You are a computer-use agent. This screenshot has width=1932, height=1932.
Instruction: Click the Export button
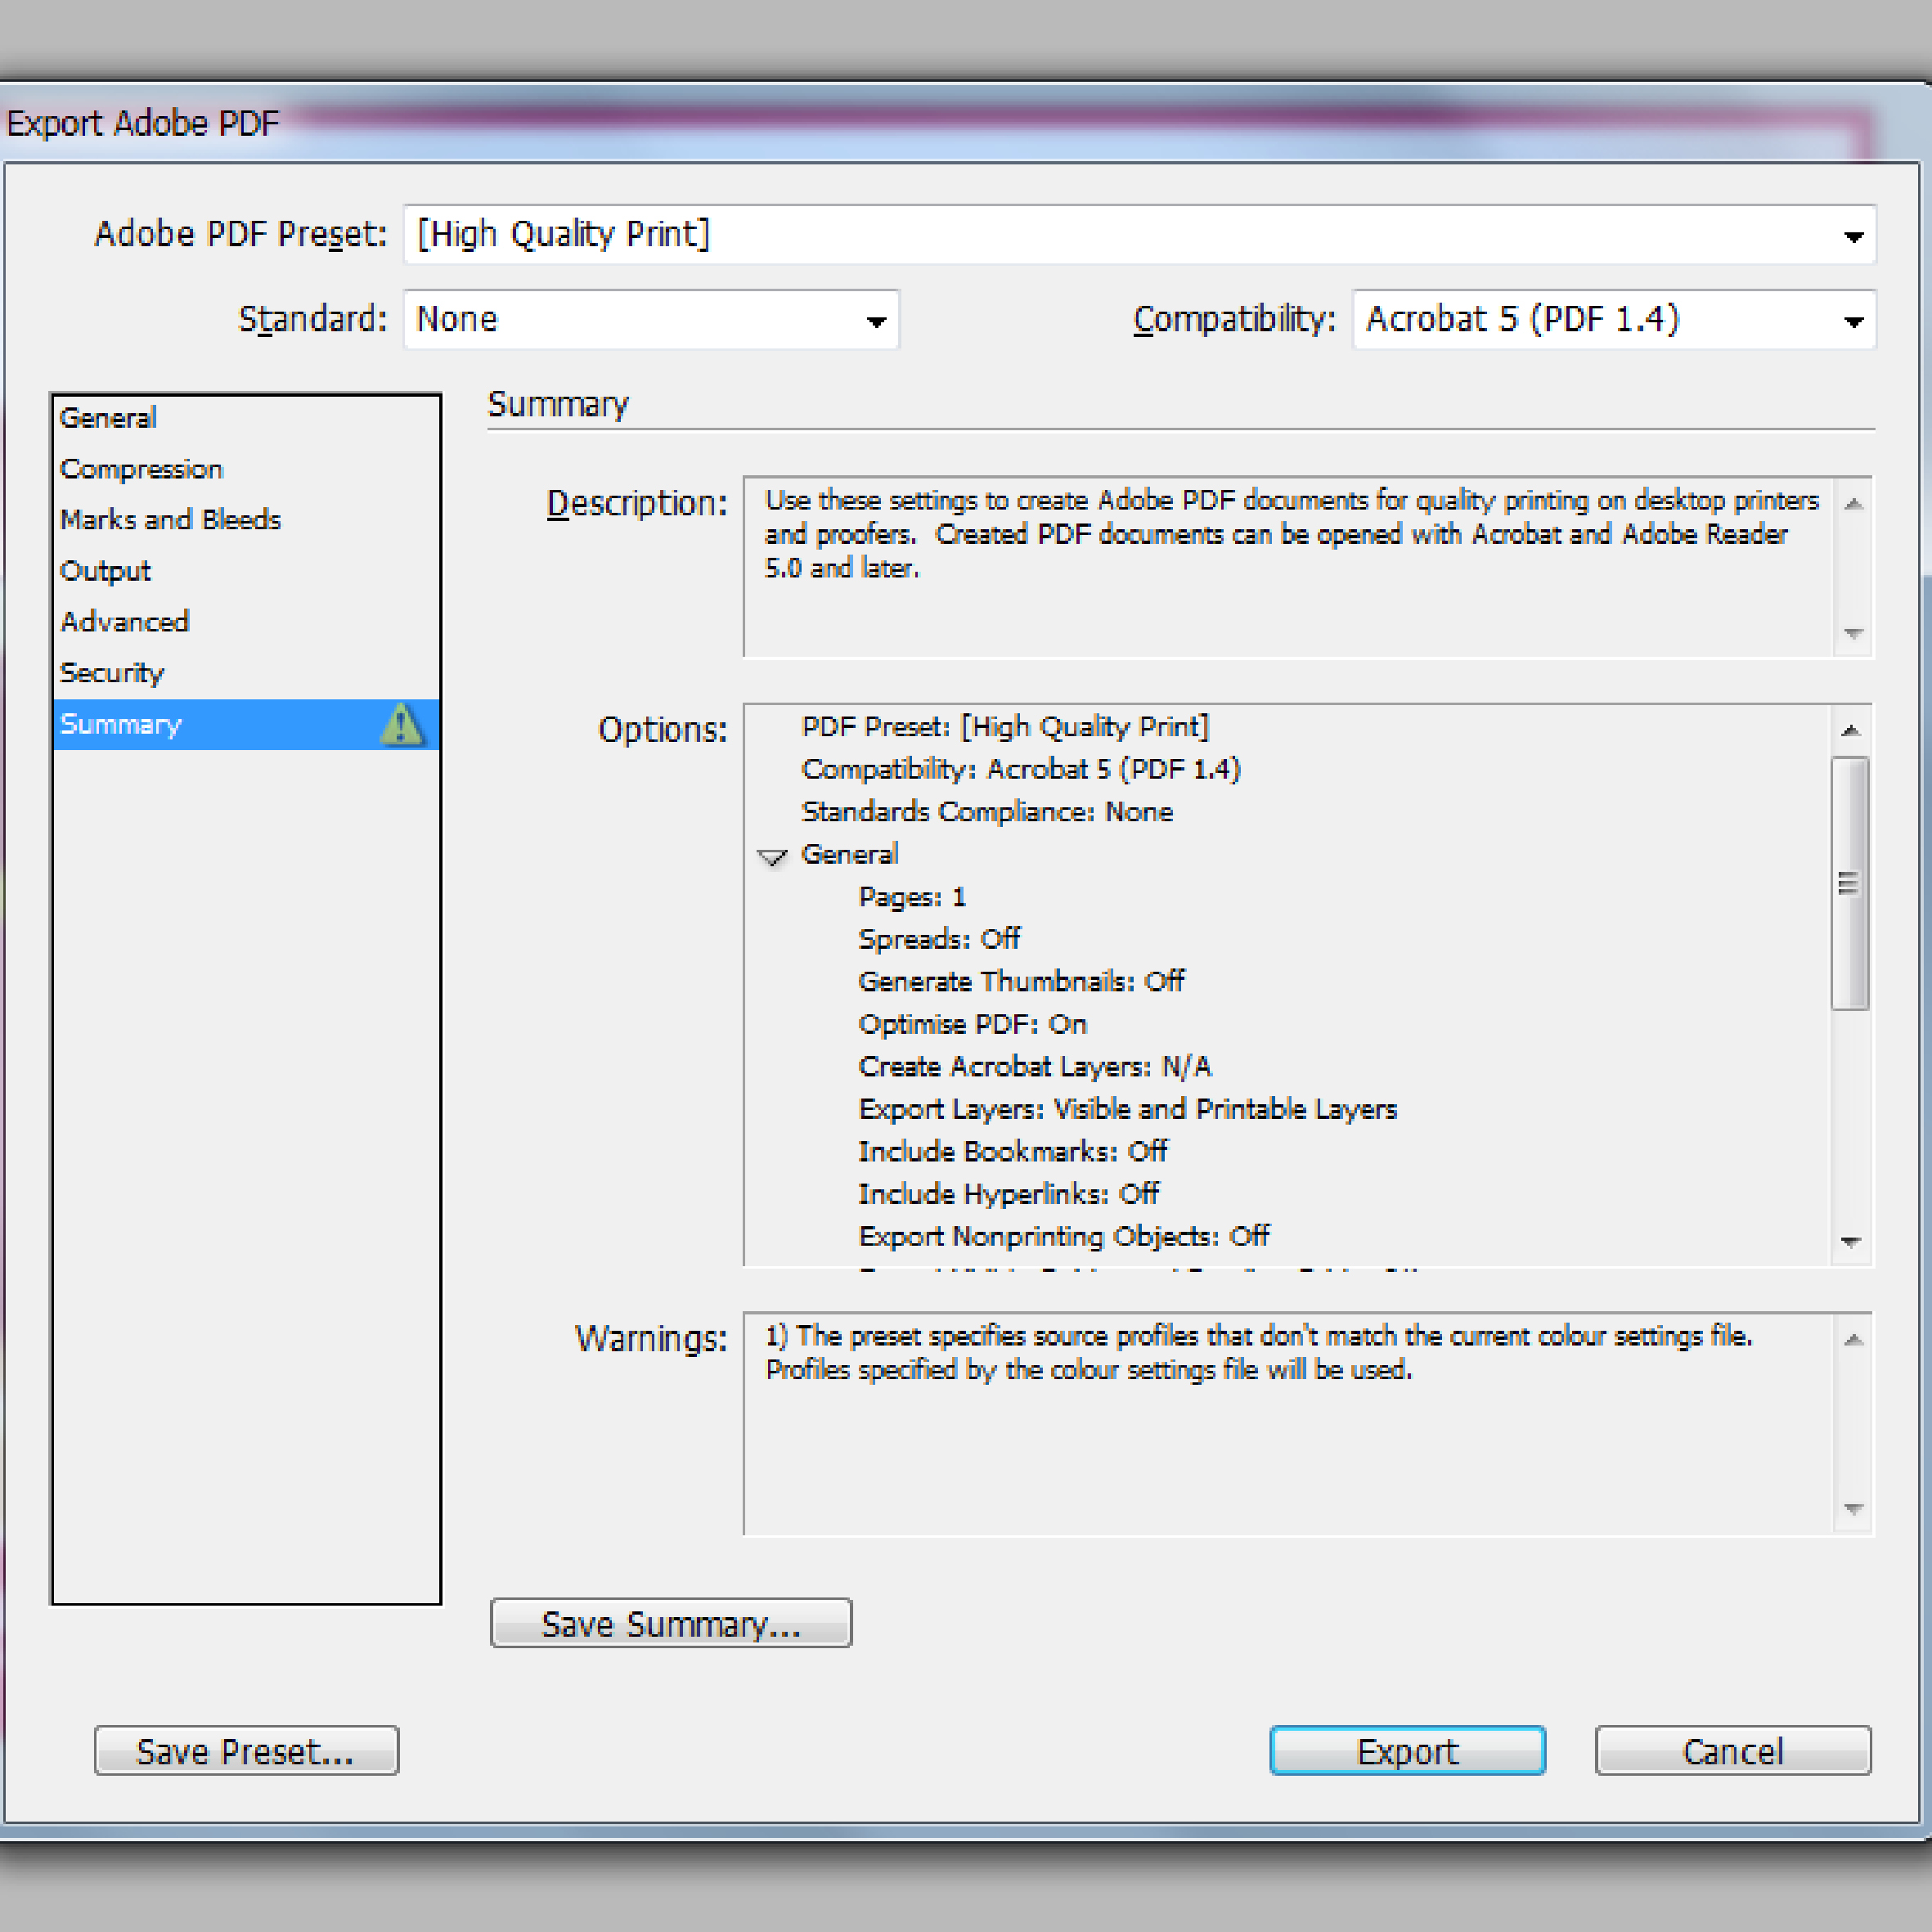pyautogui.click(x=1408, y=1751)
